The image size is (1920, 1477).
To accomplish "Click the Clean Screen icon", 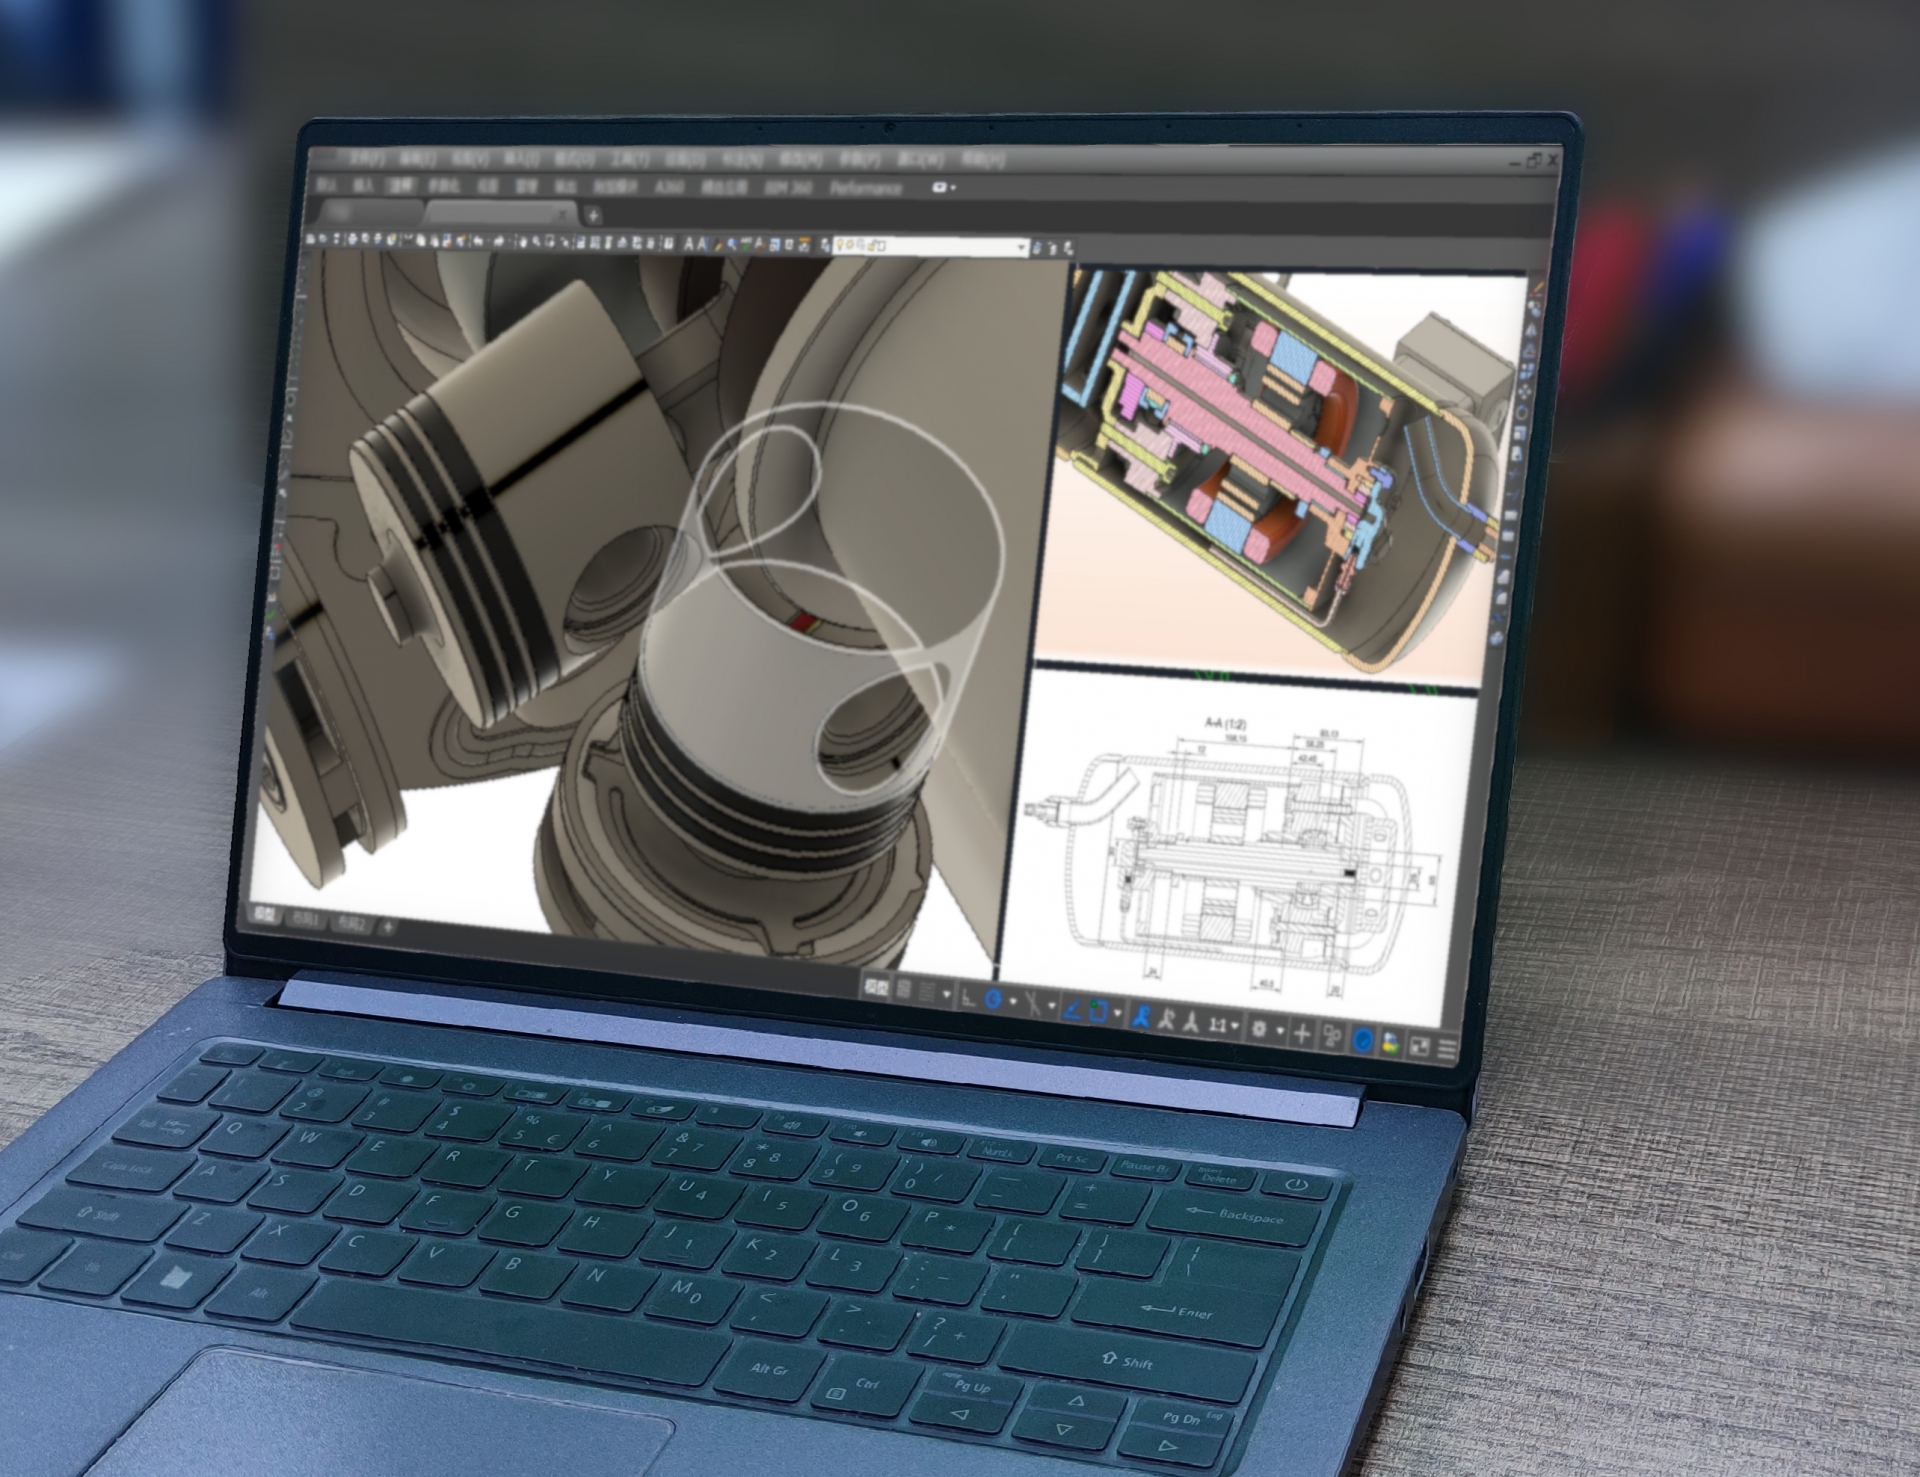I will coord(1421,1045).
